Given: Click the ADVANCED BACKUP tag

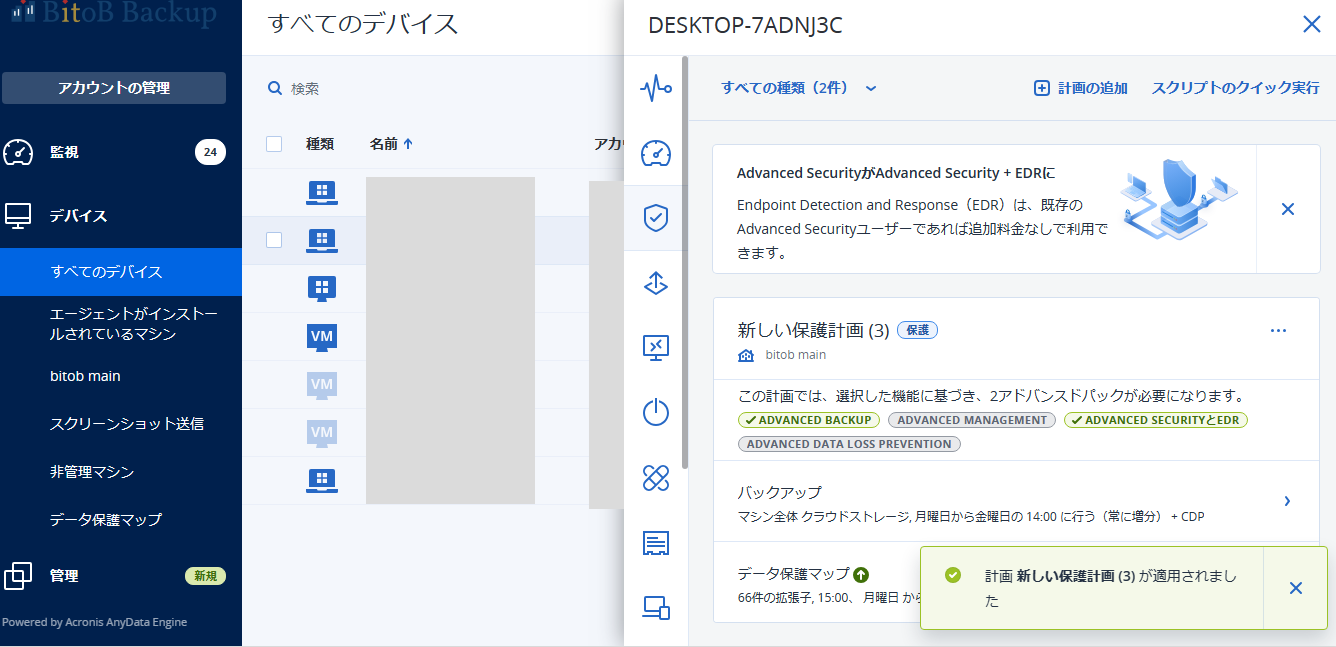Looking at the screenshot, I should pyautogui.click(x=809, y=420).
